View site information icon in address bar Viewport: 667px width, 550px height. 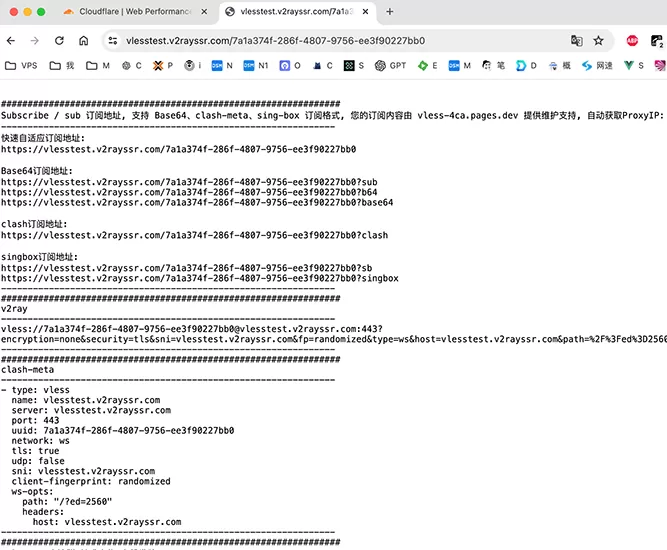point(113,41)
